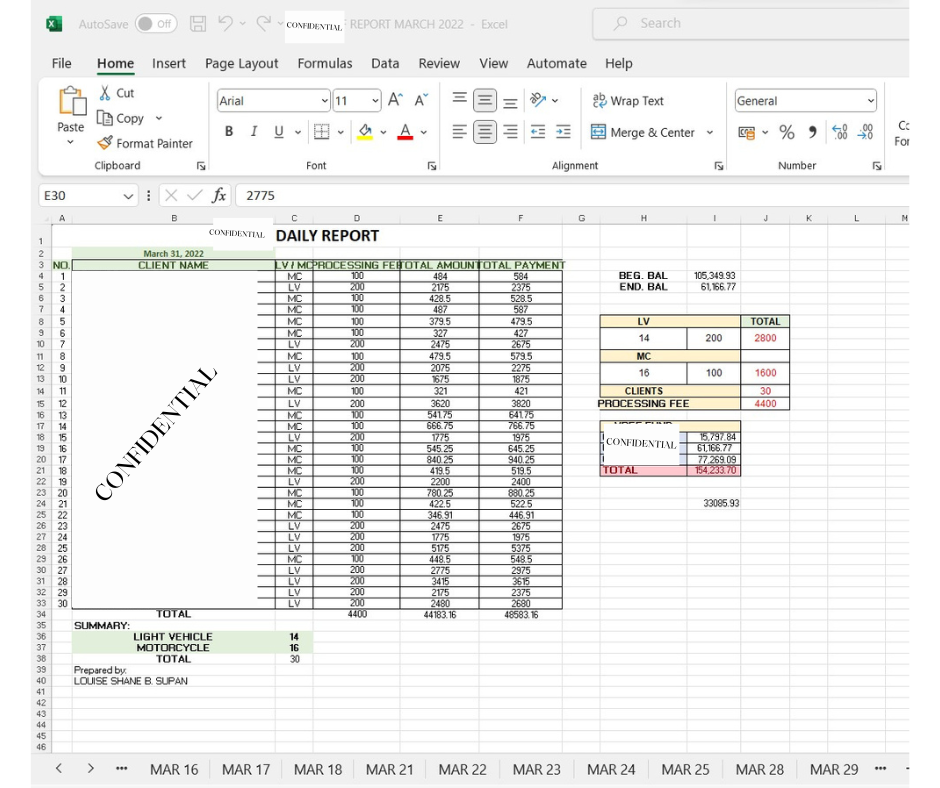This screenshot has height=788, width=940.
Task: Click Decrease Indent icon
Action: tap(538, 132)
